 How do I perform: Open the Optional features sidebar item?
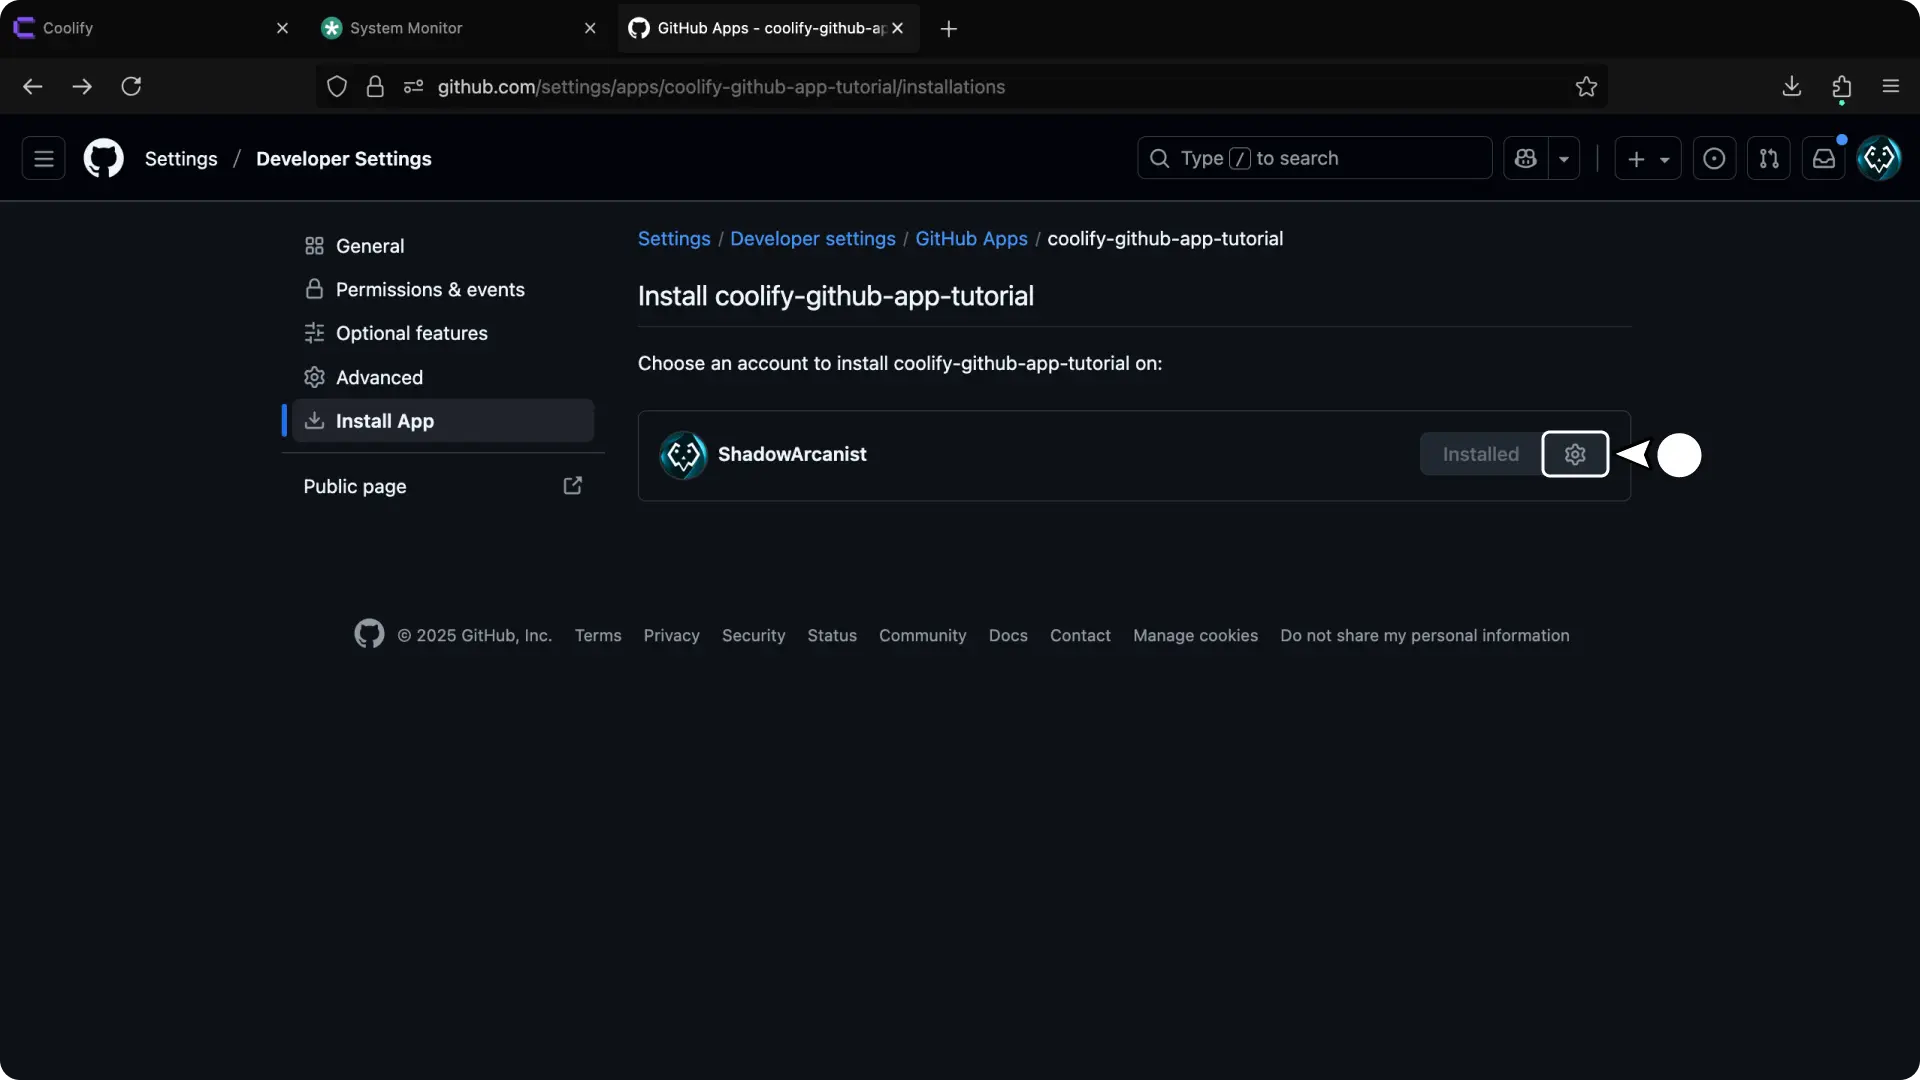pos(411,333)
